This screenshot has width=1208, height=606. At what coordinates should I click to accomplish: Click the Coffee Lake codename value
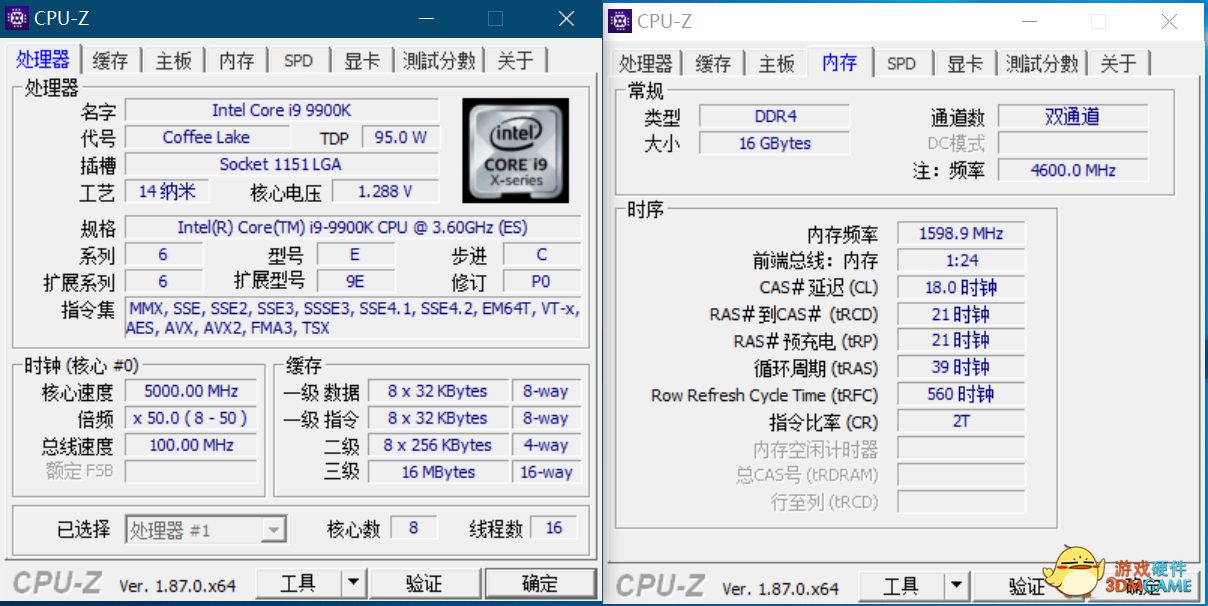click(x=207, y=137)
